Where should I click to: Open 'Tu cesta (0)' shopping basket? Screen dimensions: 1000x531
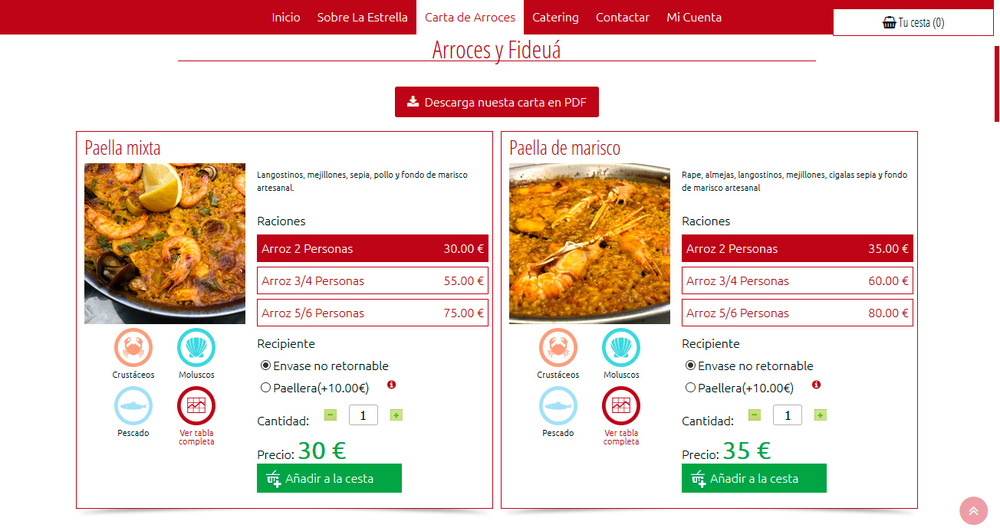coord(913,22)
